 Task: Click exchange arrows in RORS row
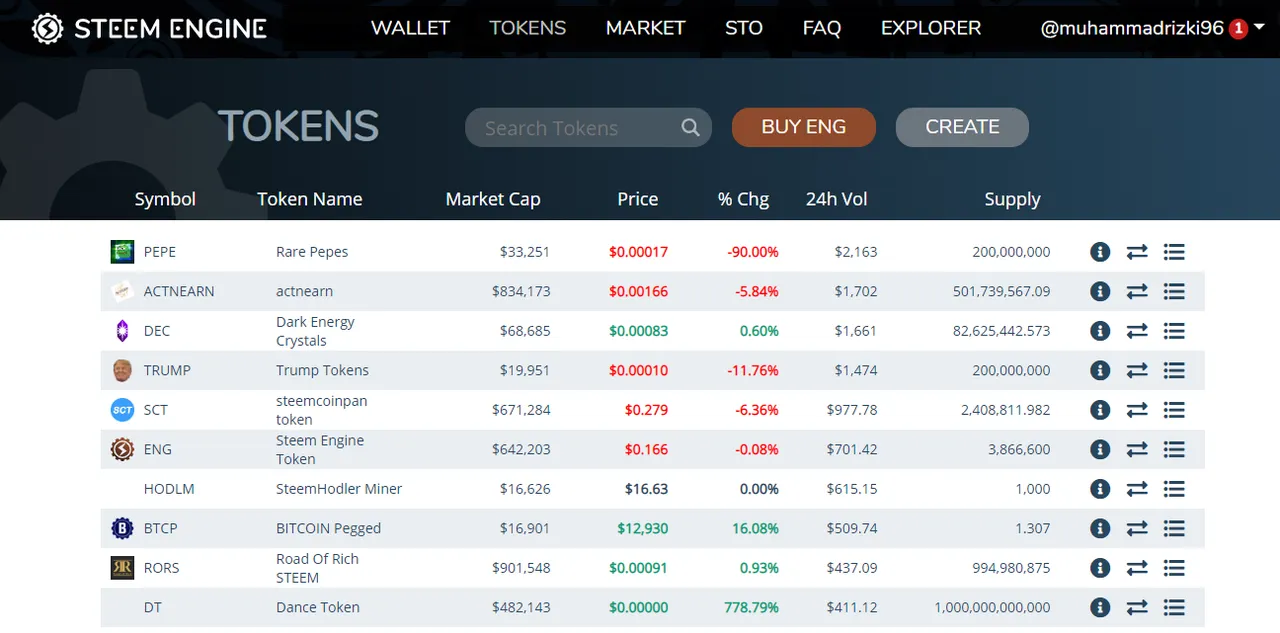[x=1137, y=568]
